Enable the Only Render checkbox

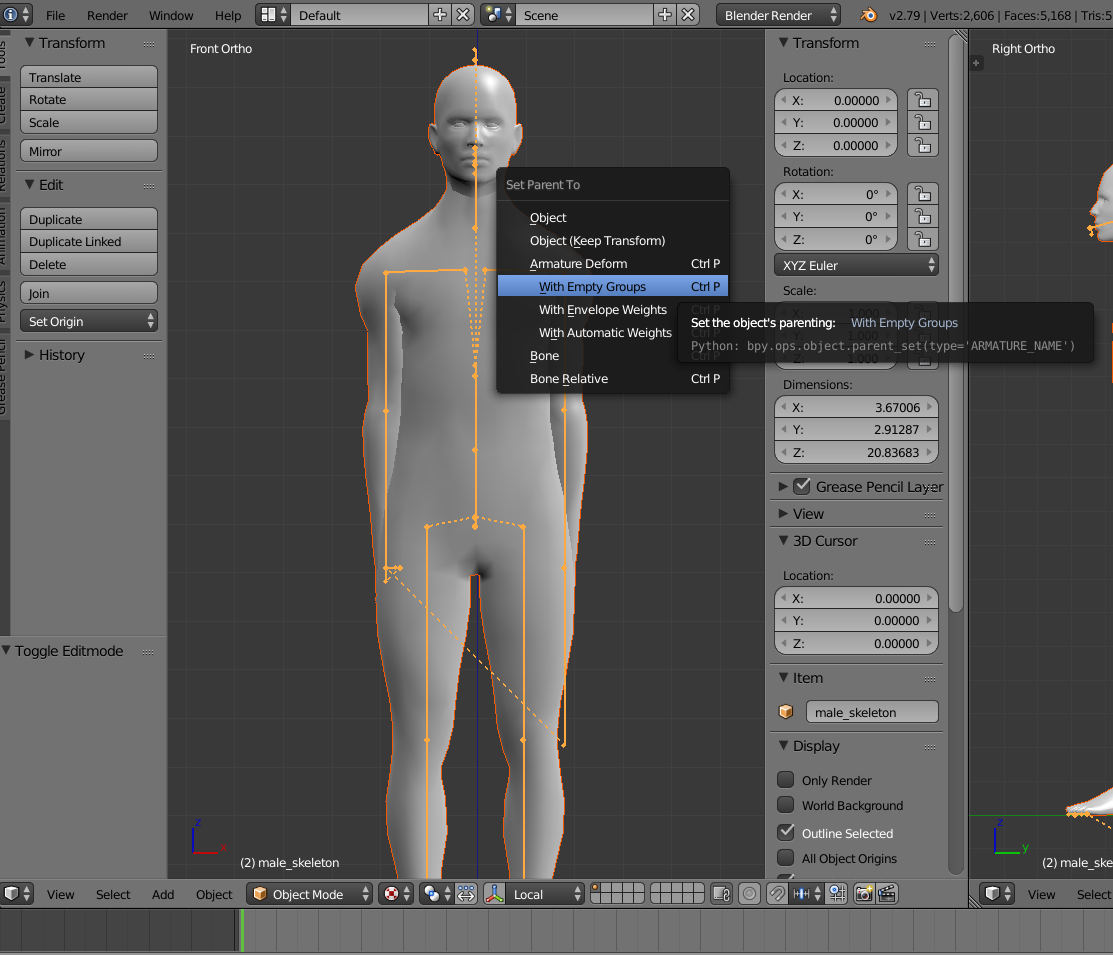click(x=786, y=780)
